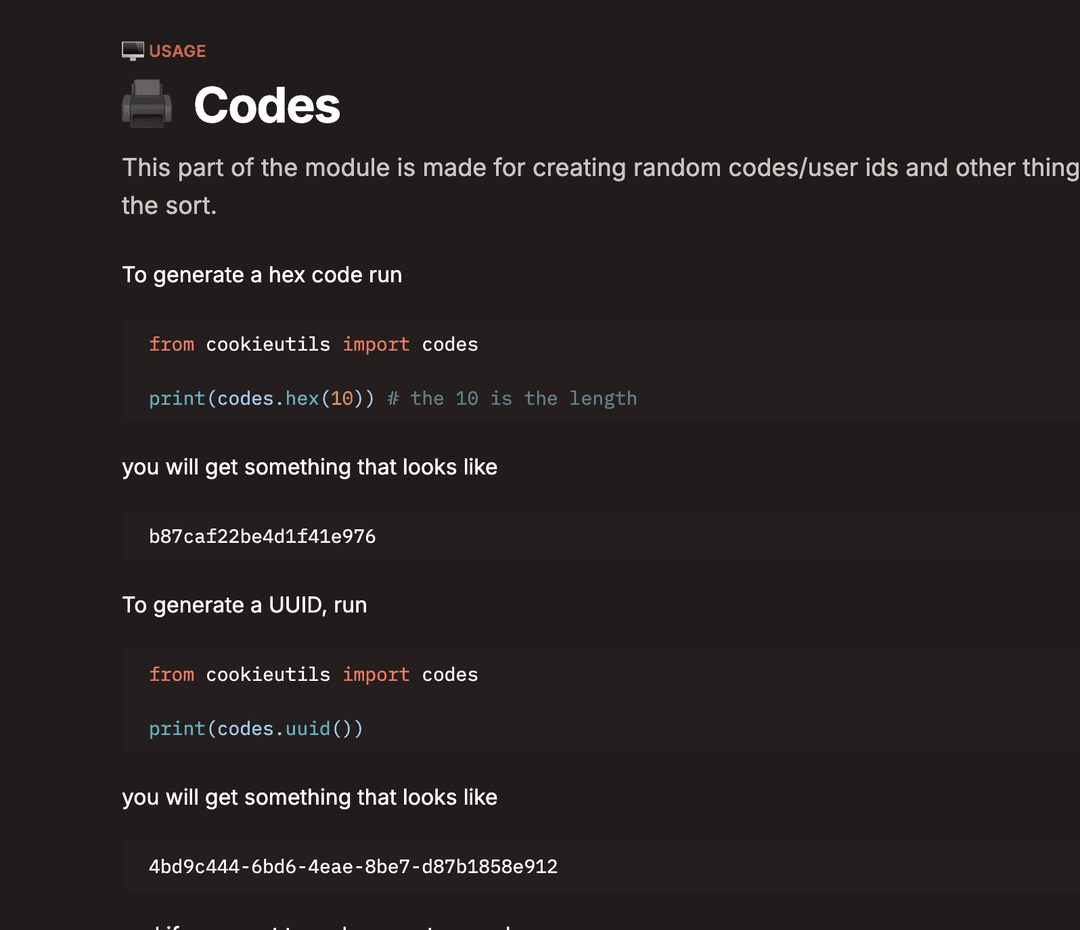This screenshot has height=930, width=1080.
Task: Click 'from' keyword in the hex code block
Action: pyautogui.click(x=171, y=344)
